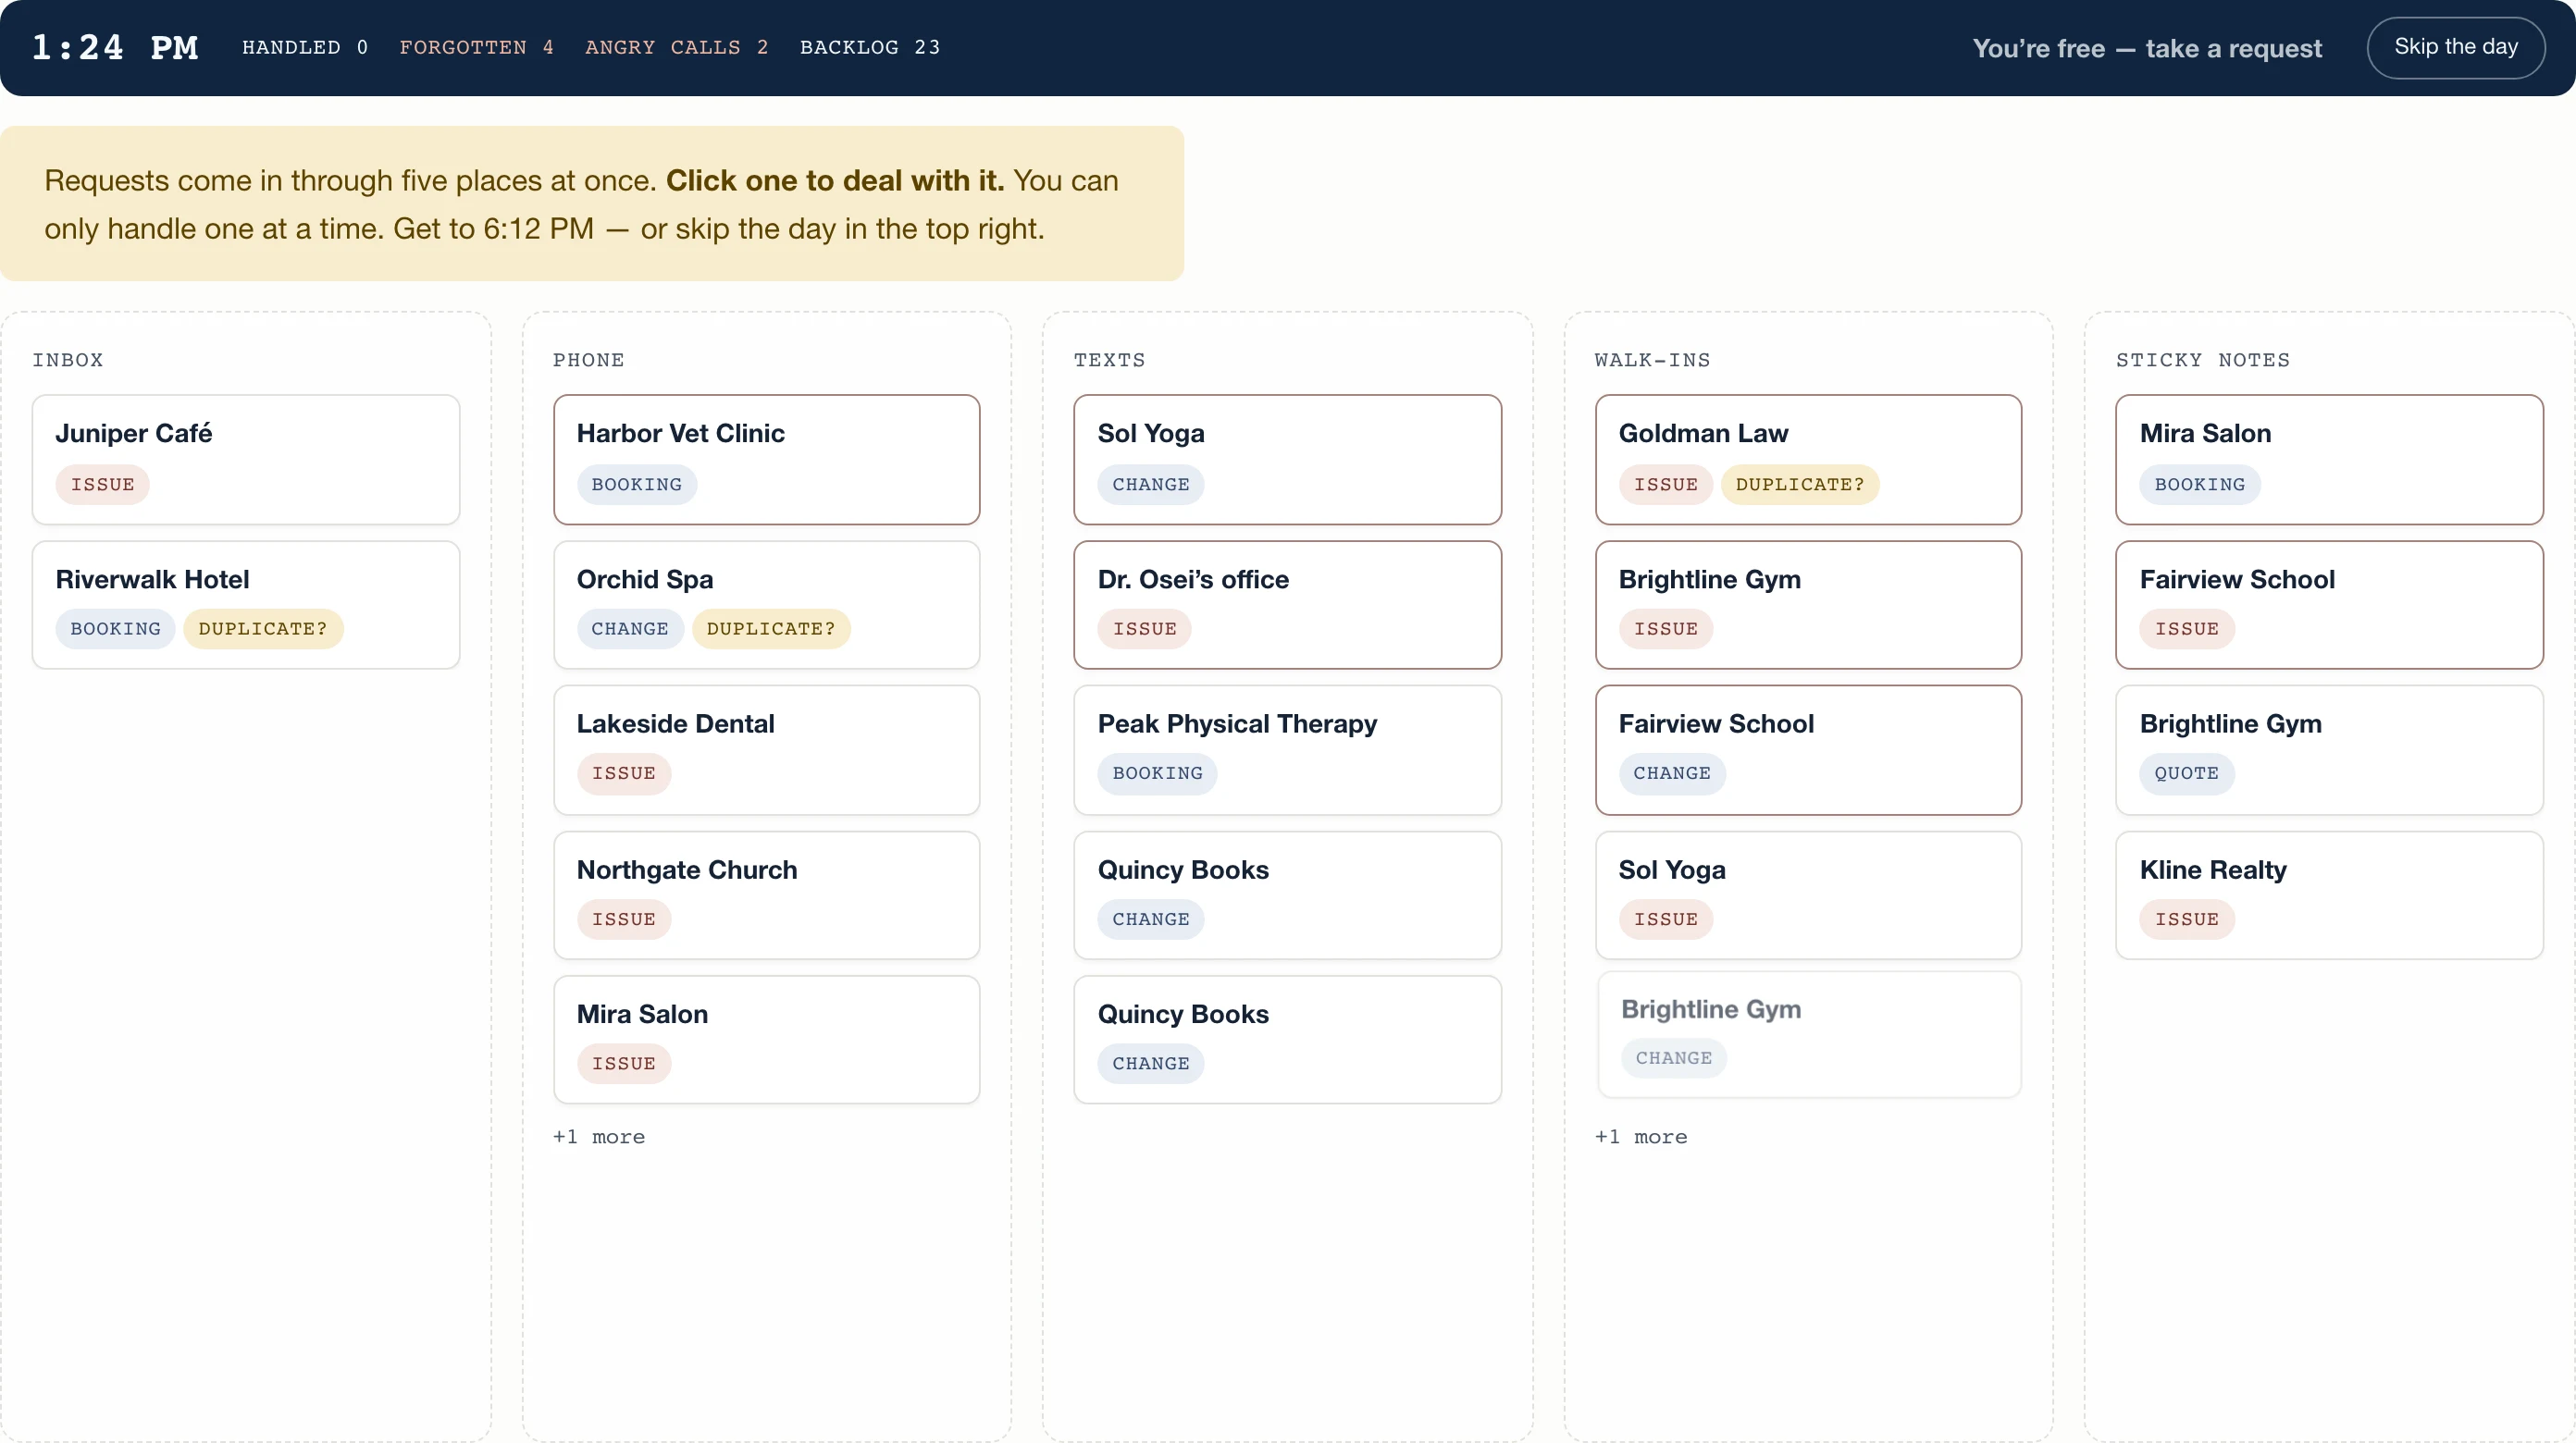Select the first Quincy Books change card
The image size is (2576, 1443).
1287,895
